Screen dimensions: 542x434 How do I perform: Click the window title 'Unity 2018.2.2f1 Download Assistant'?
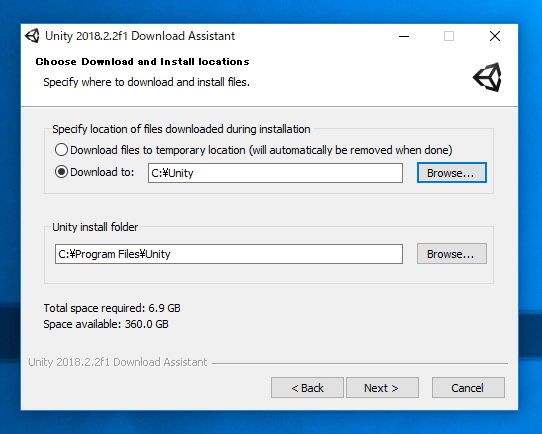pyautogui.click(x=140, y=36)
